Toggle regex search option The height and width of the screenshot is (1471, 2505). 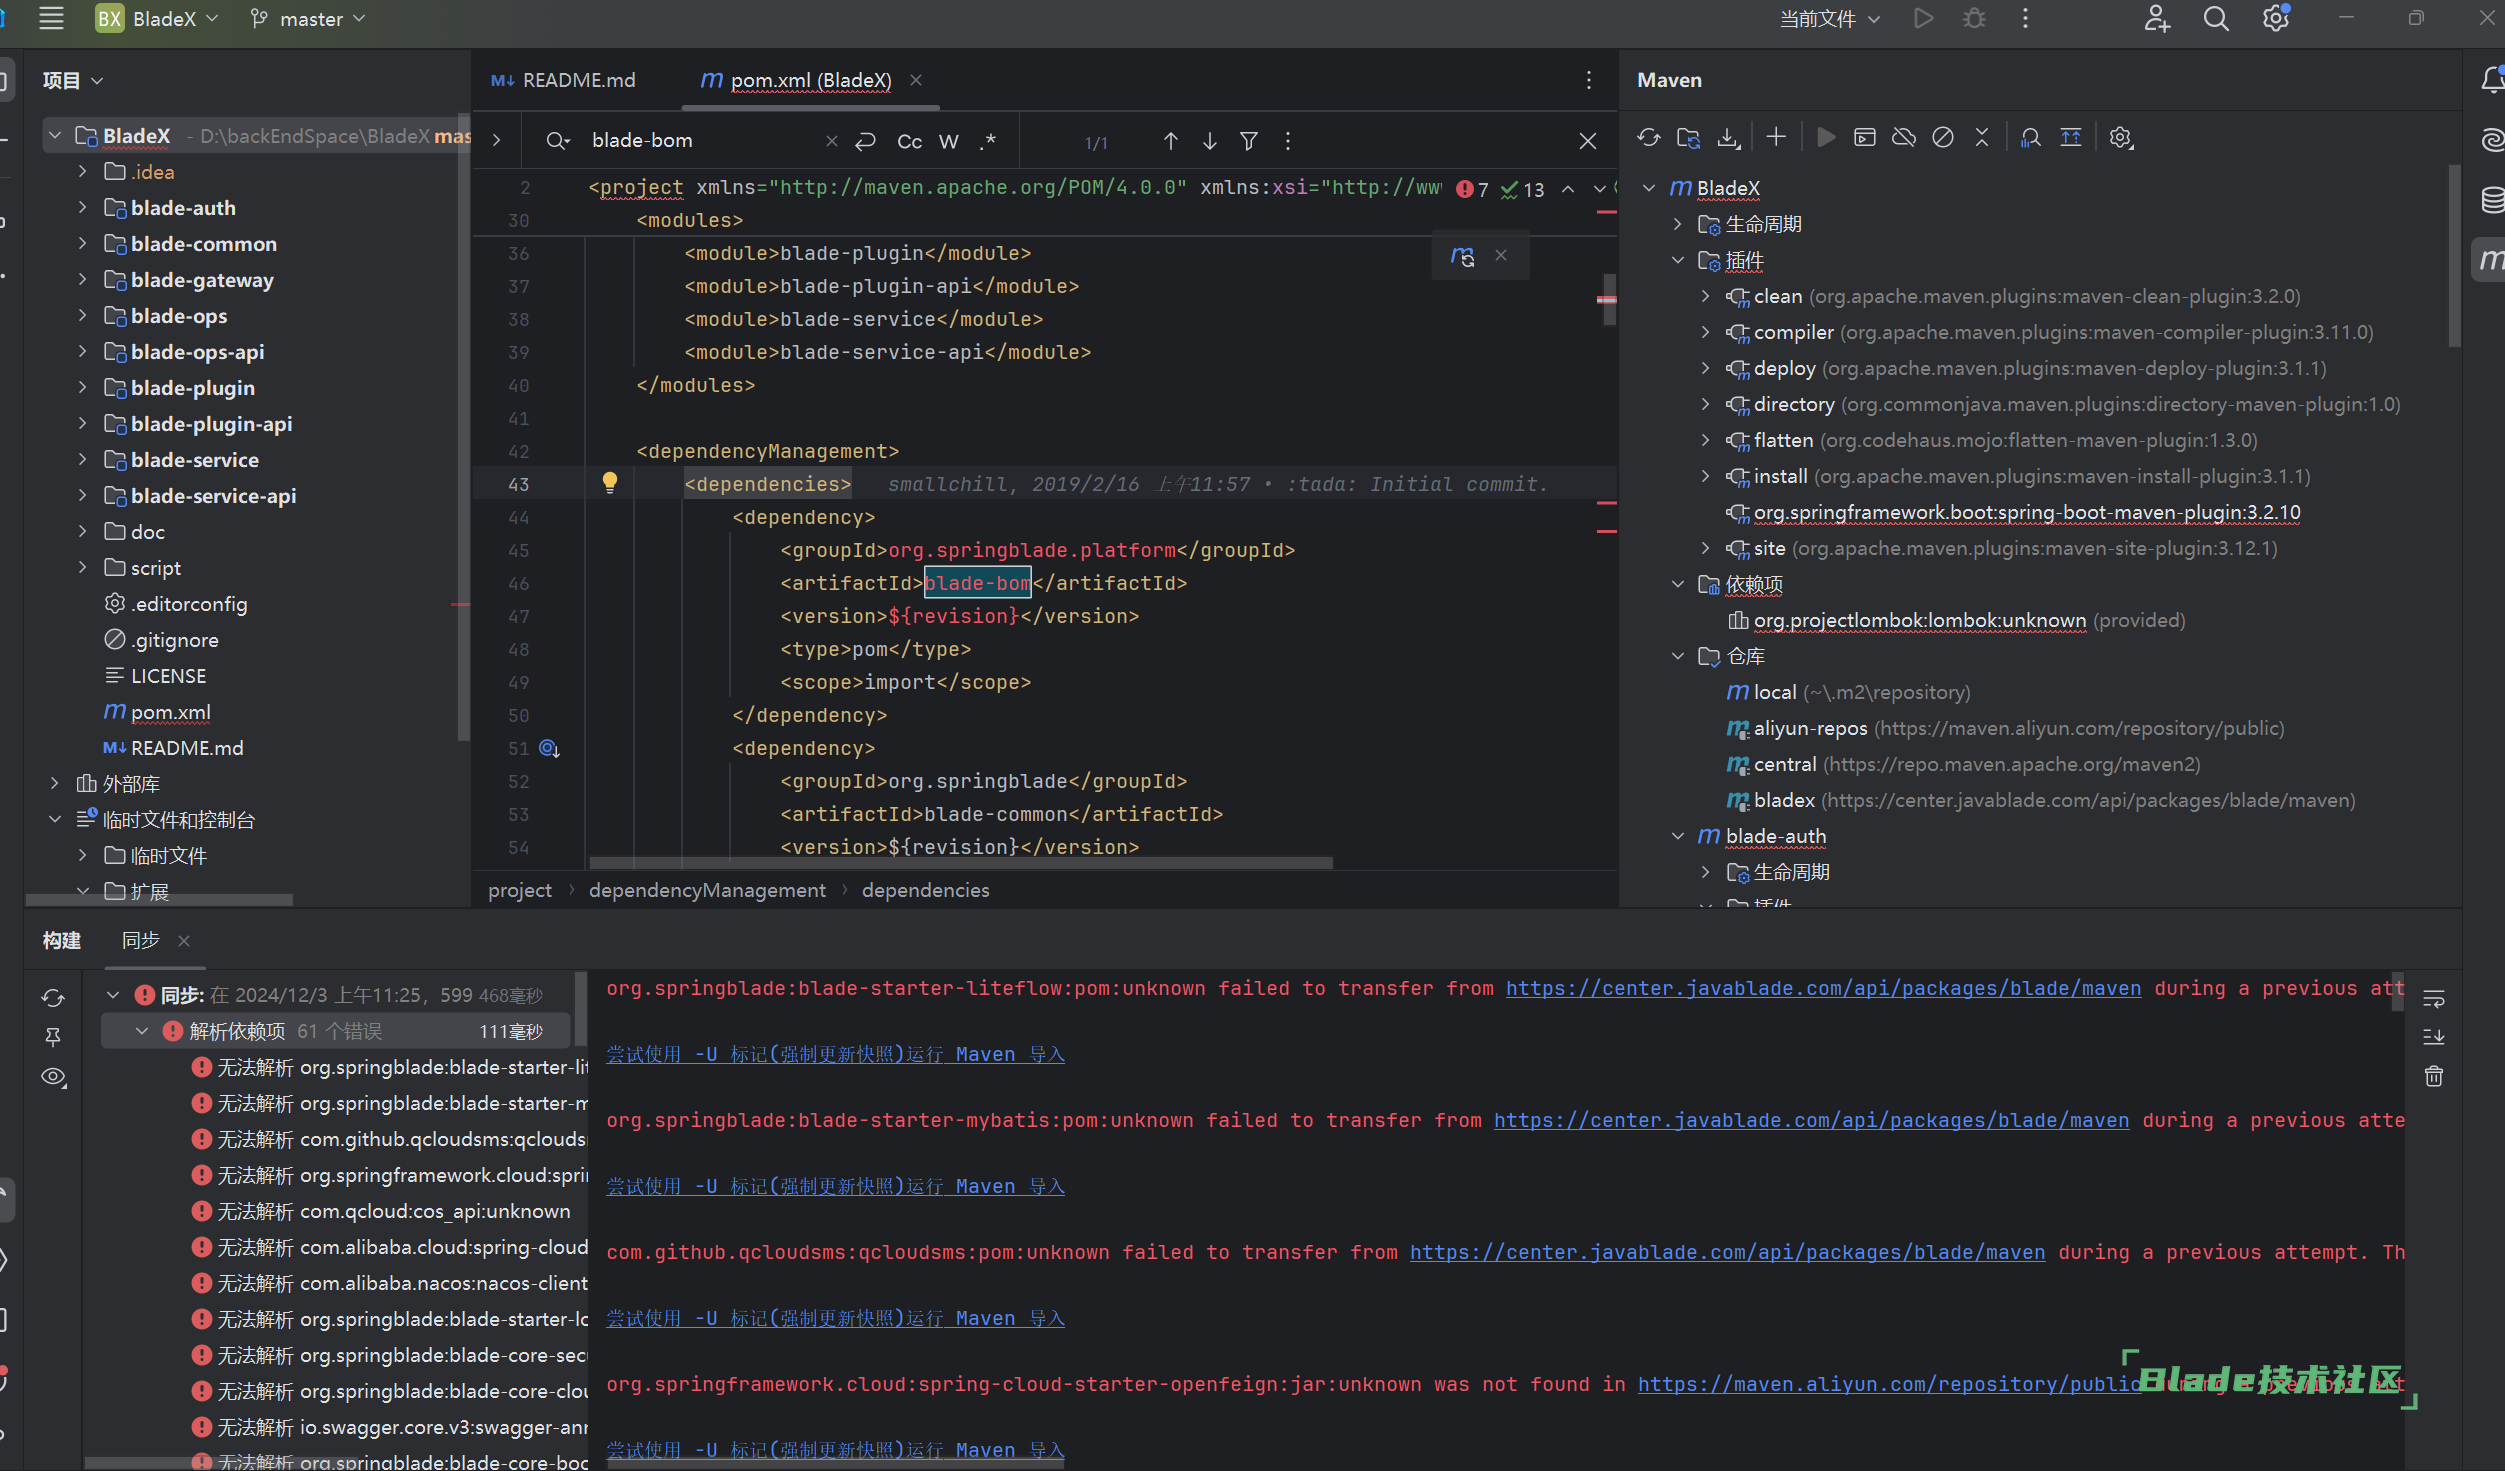click(x=988, y=141)
